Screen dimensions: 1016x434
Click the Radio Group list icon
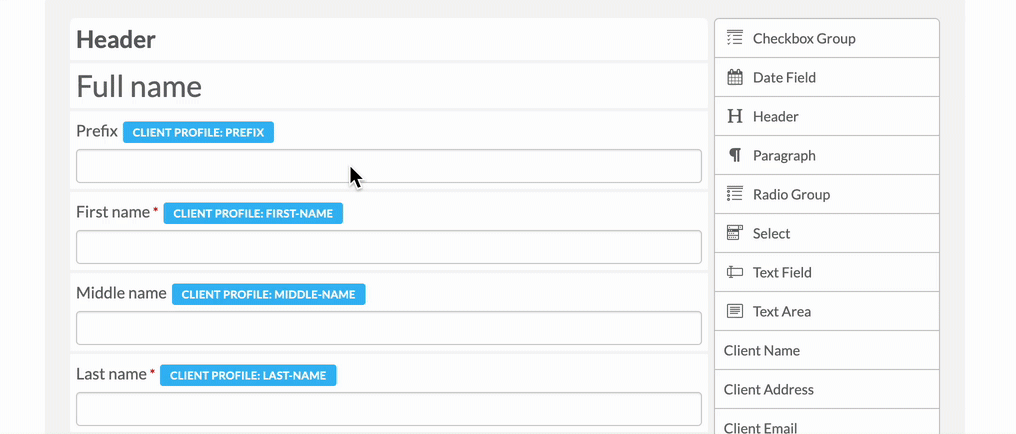coord(734,194)
